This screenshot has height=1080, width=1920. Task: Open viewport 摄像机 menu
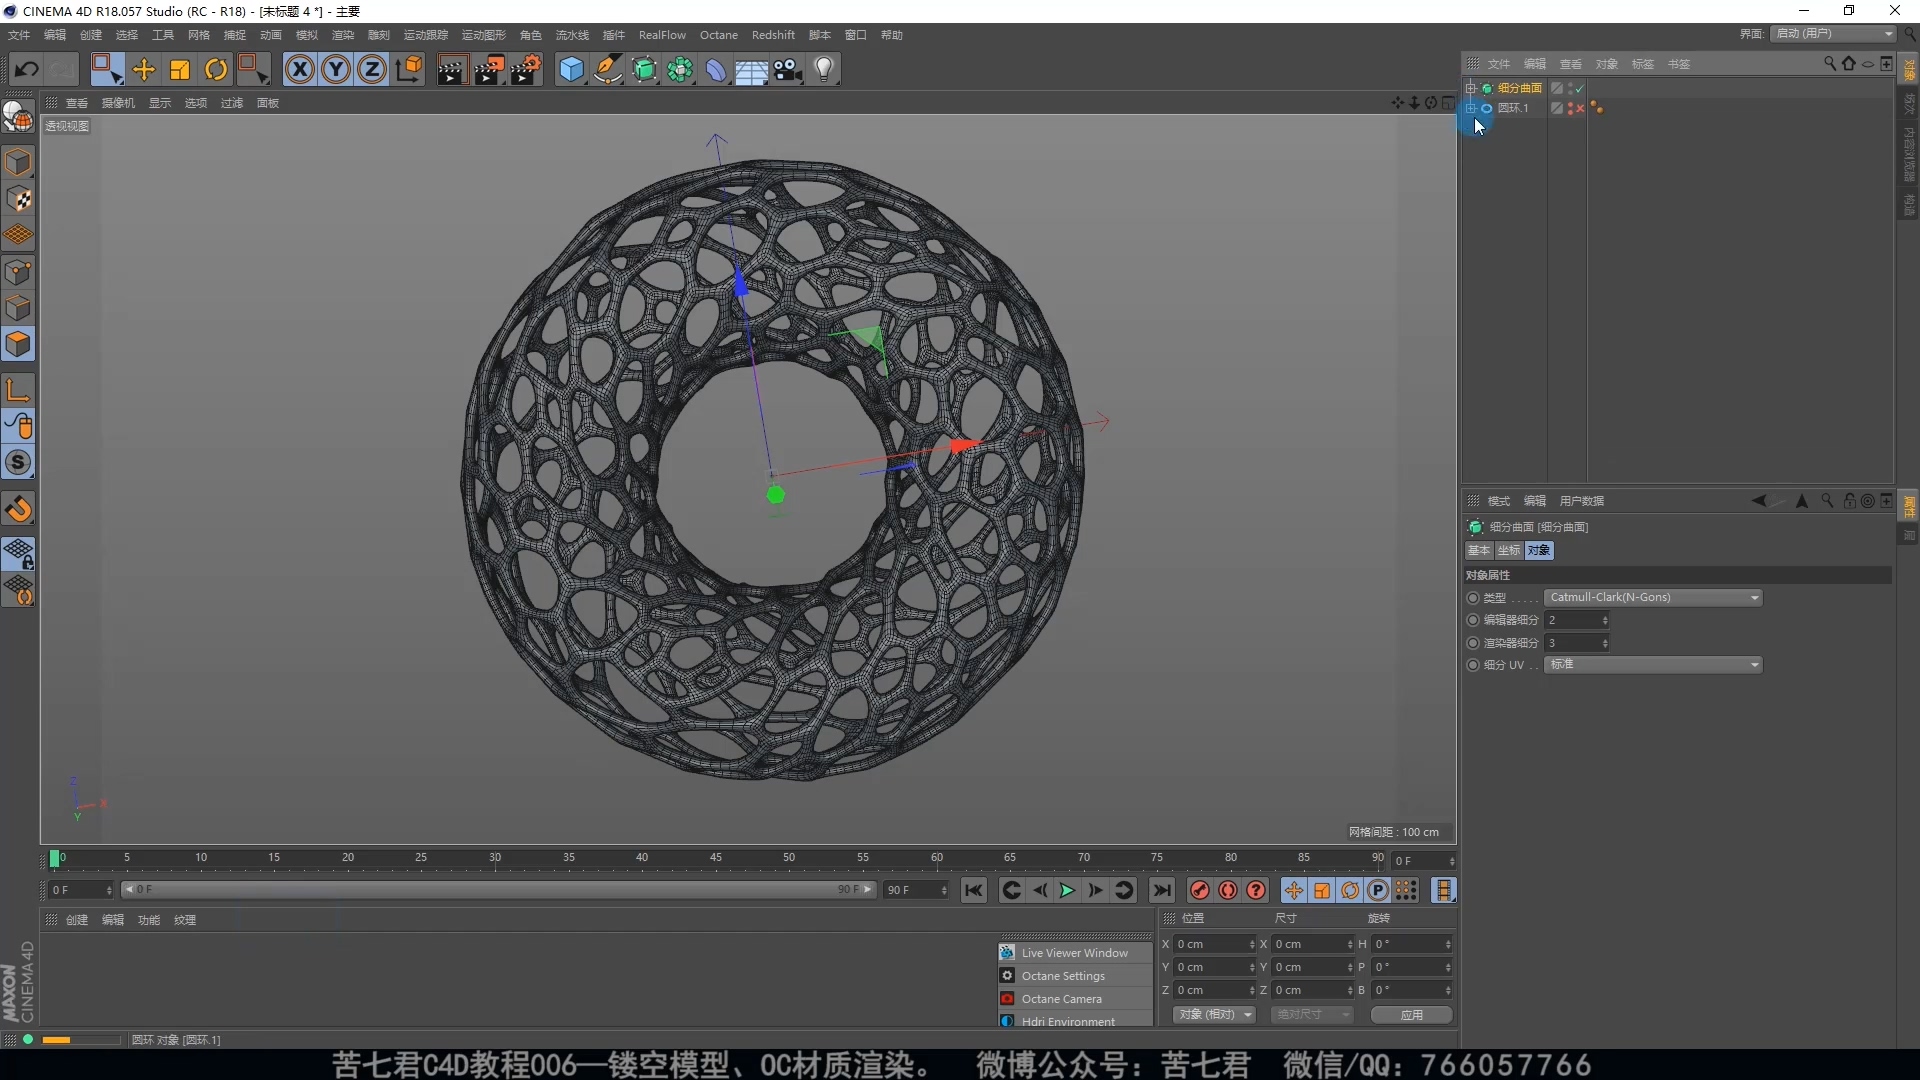pyautogui.click(x=118, y=103)
